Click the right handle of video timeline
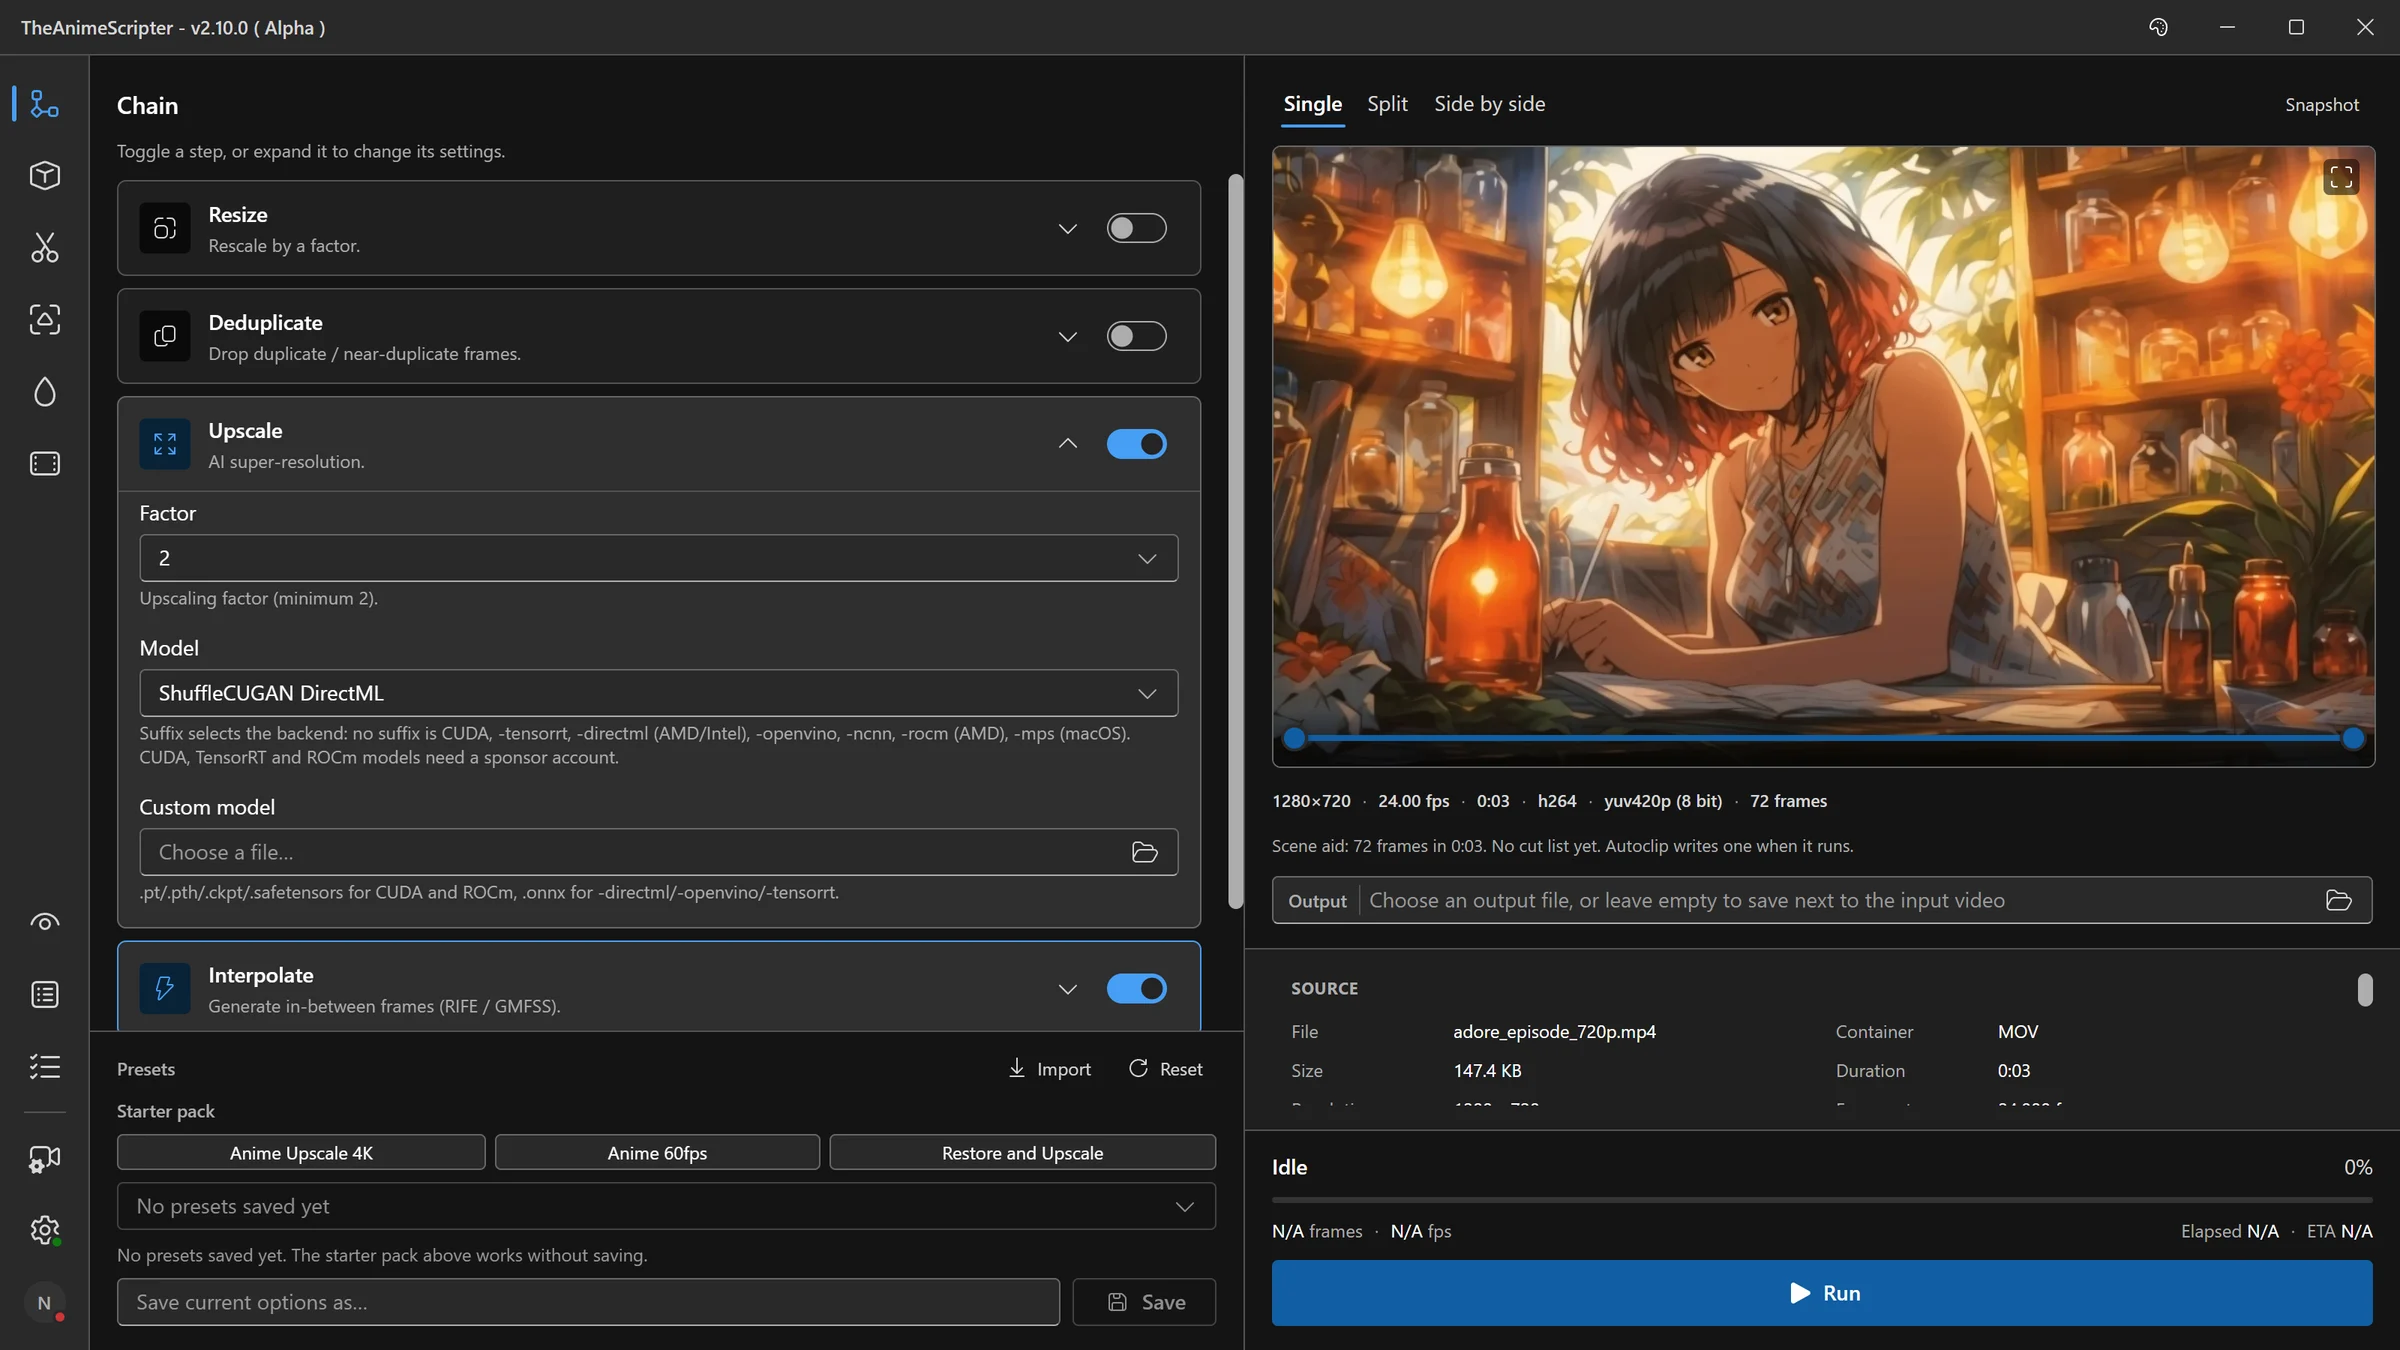Screen dimensions: 2400x1350 pos(2353,739)
